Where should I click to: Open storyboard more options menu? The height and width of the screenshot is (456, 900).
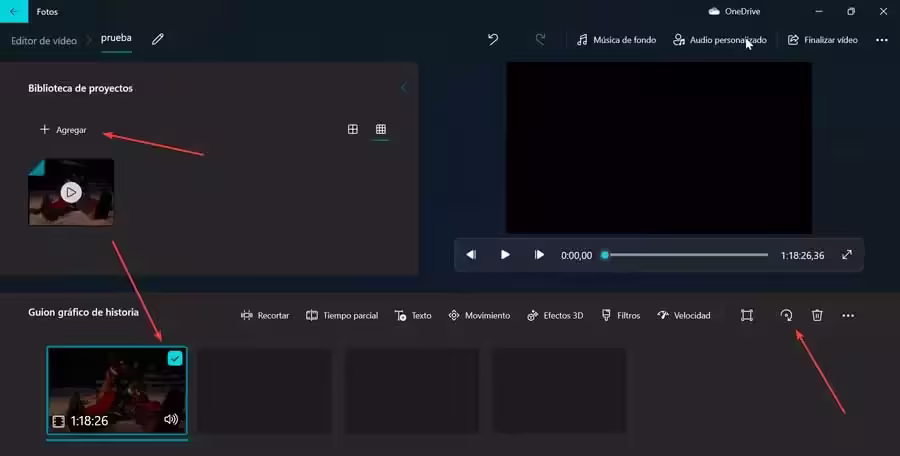coord(848,315)
